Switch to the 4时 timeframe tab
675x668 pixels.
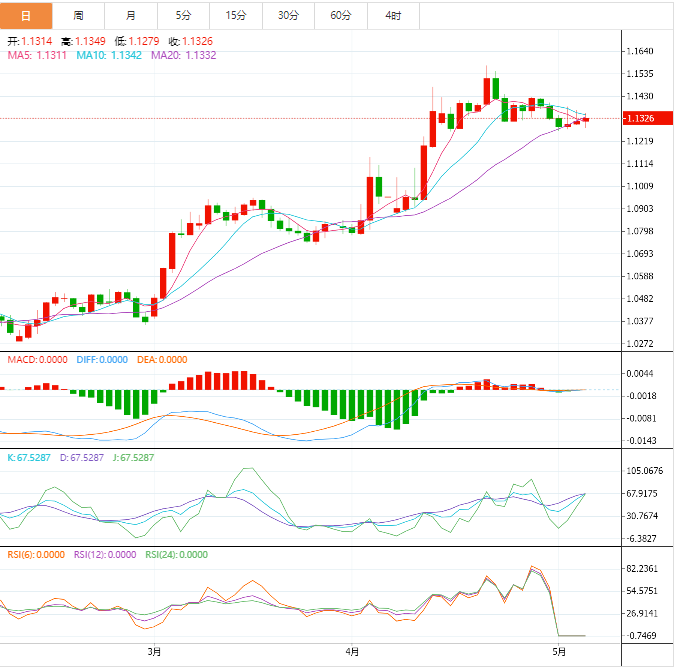[x=393, y=15]
